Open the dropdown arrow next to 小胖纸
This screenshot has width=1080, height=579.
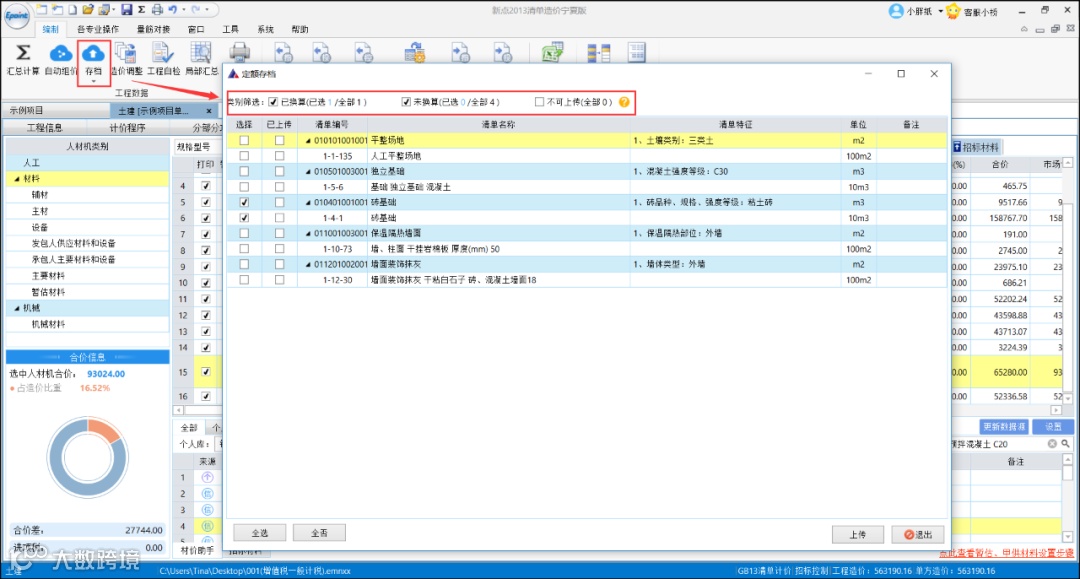(941, 11)
